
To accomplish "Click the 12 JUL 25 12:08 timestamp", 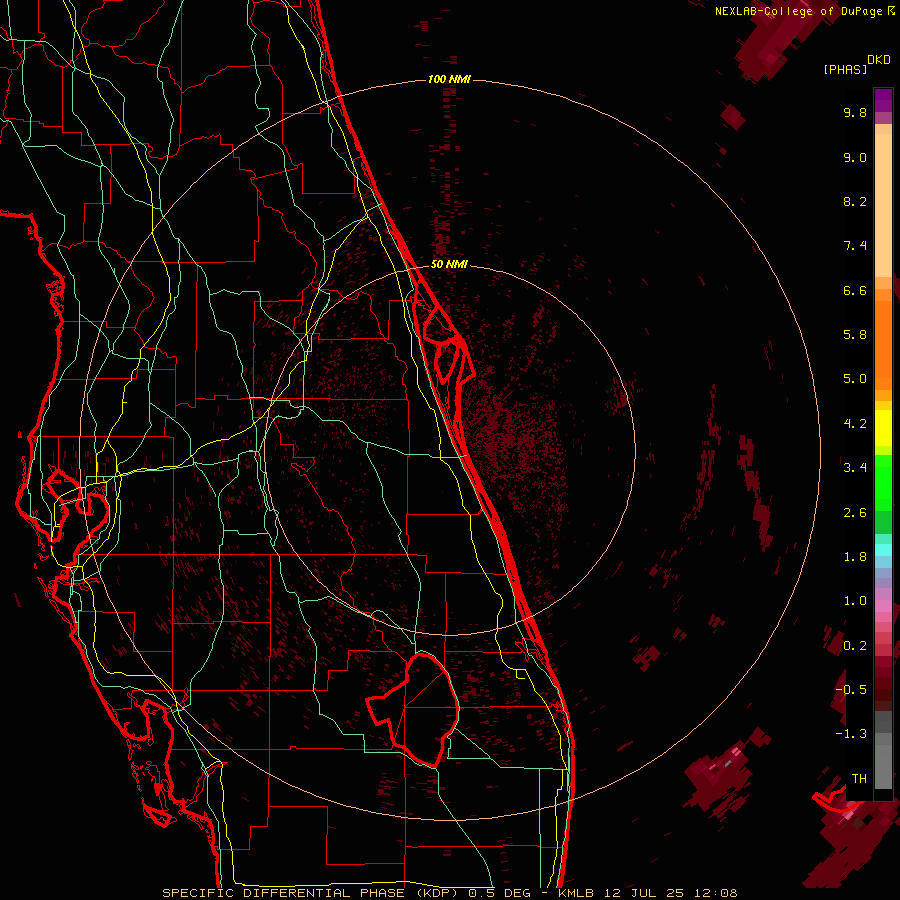I will (670, 893).
